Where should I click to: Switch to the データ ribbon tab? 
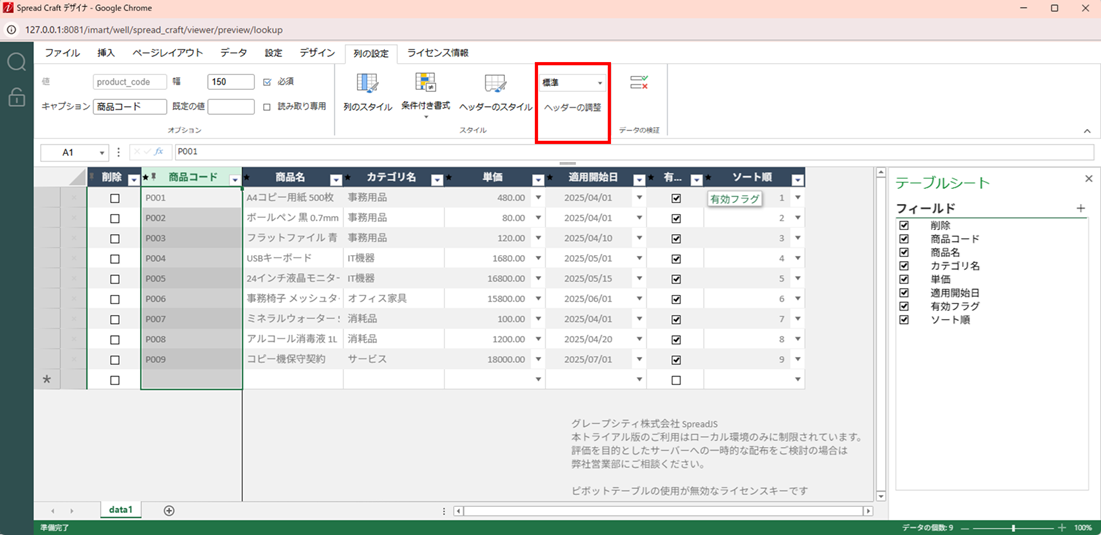233,53
